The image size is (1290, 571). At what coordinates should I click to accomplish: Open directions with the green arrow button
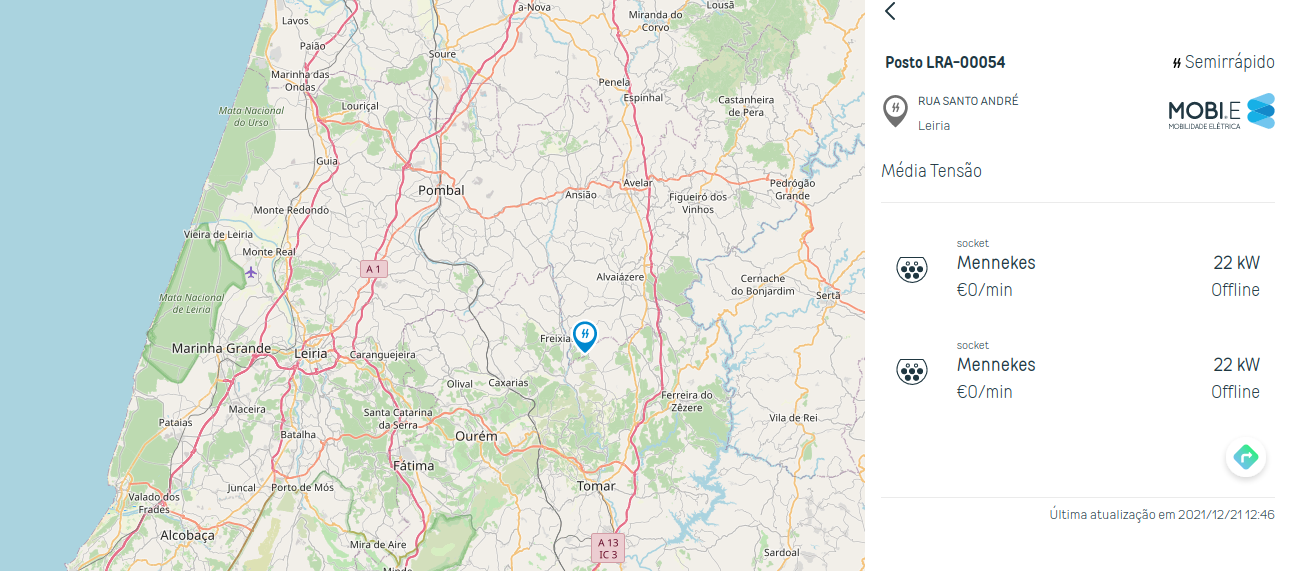(x=1246, y=457)
